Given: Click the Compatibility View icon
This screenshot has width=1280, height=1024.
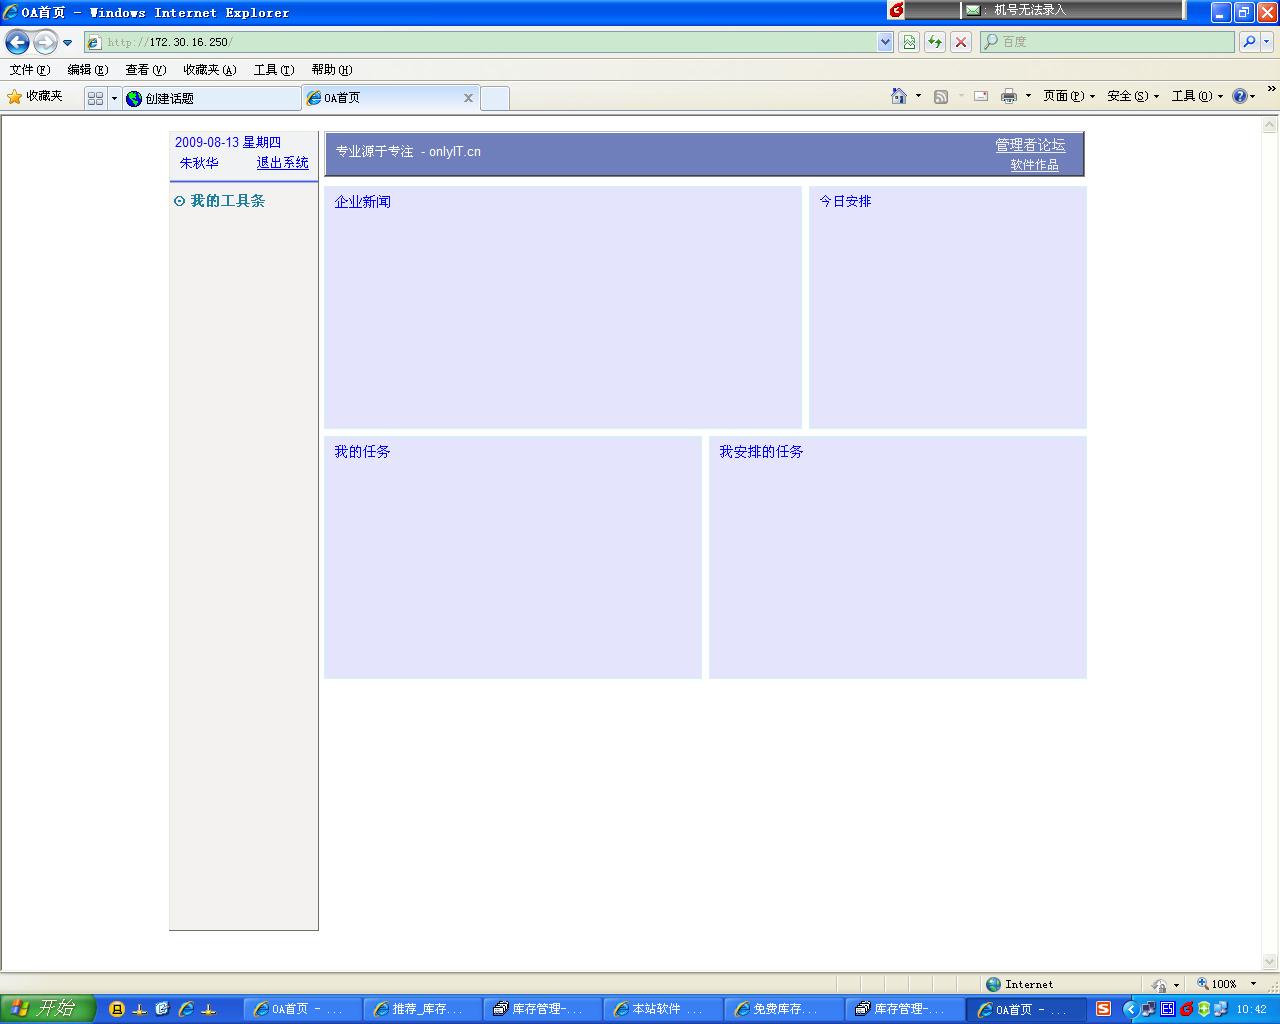Looking at the screenshot, I should [x=909, y=42].
